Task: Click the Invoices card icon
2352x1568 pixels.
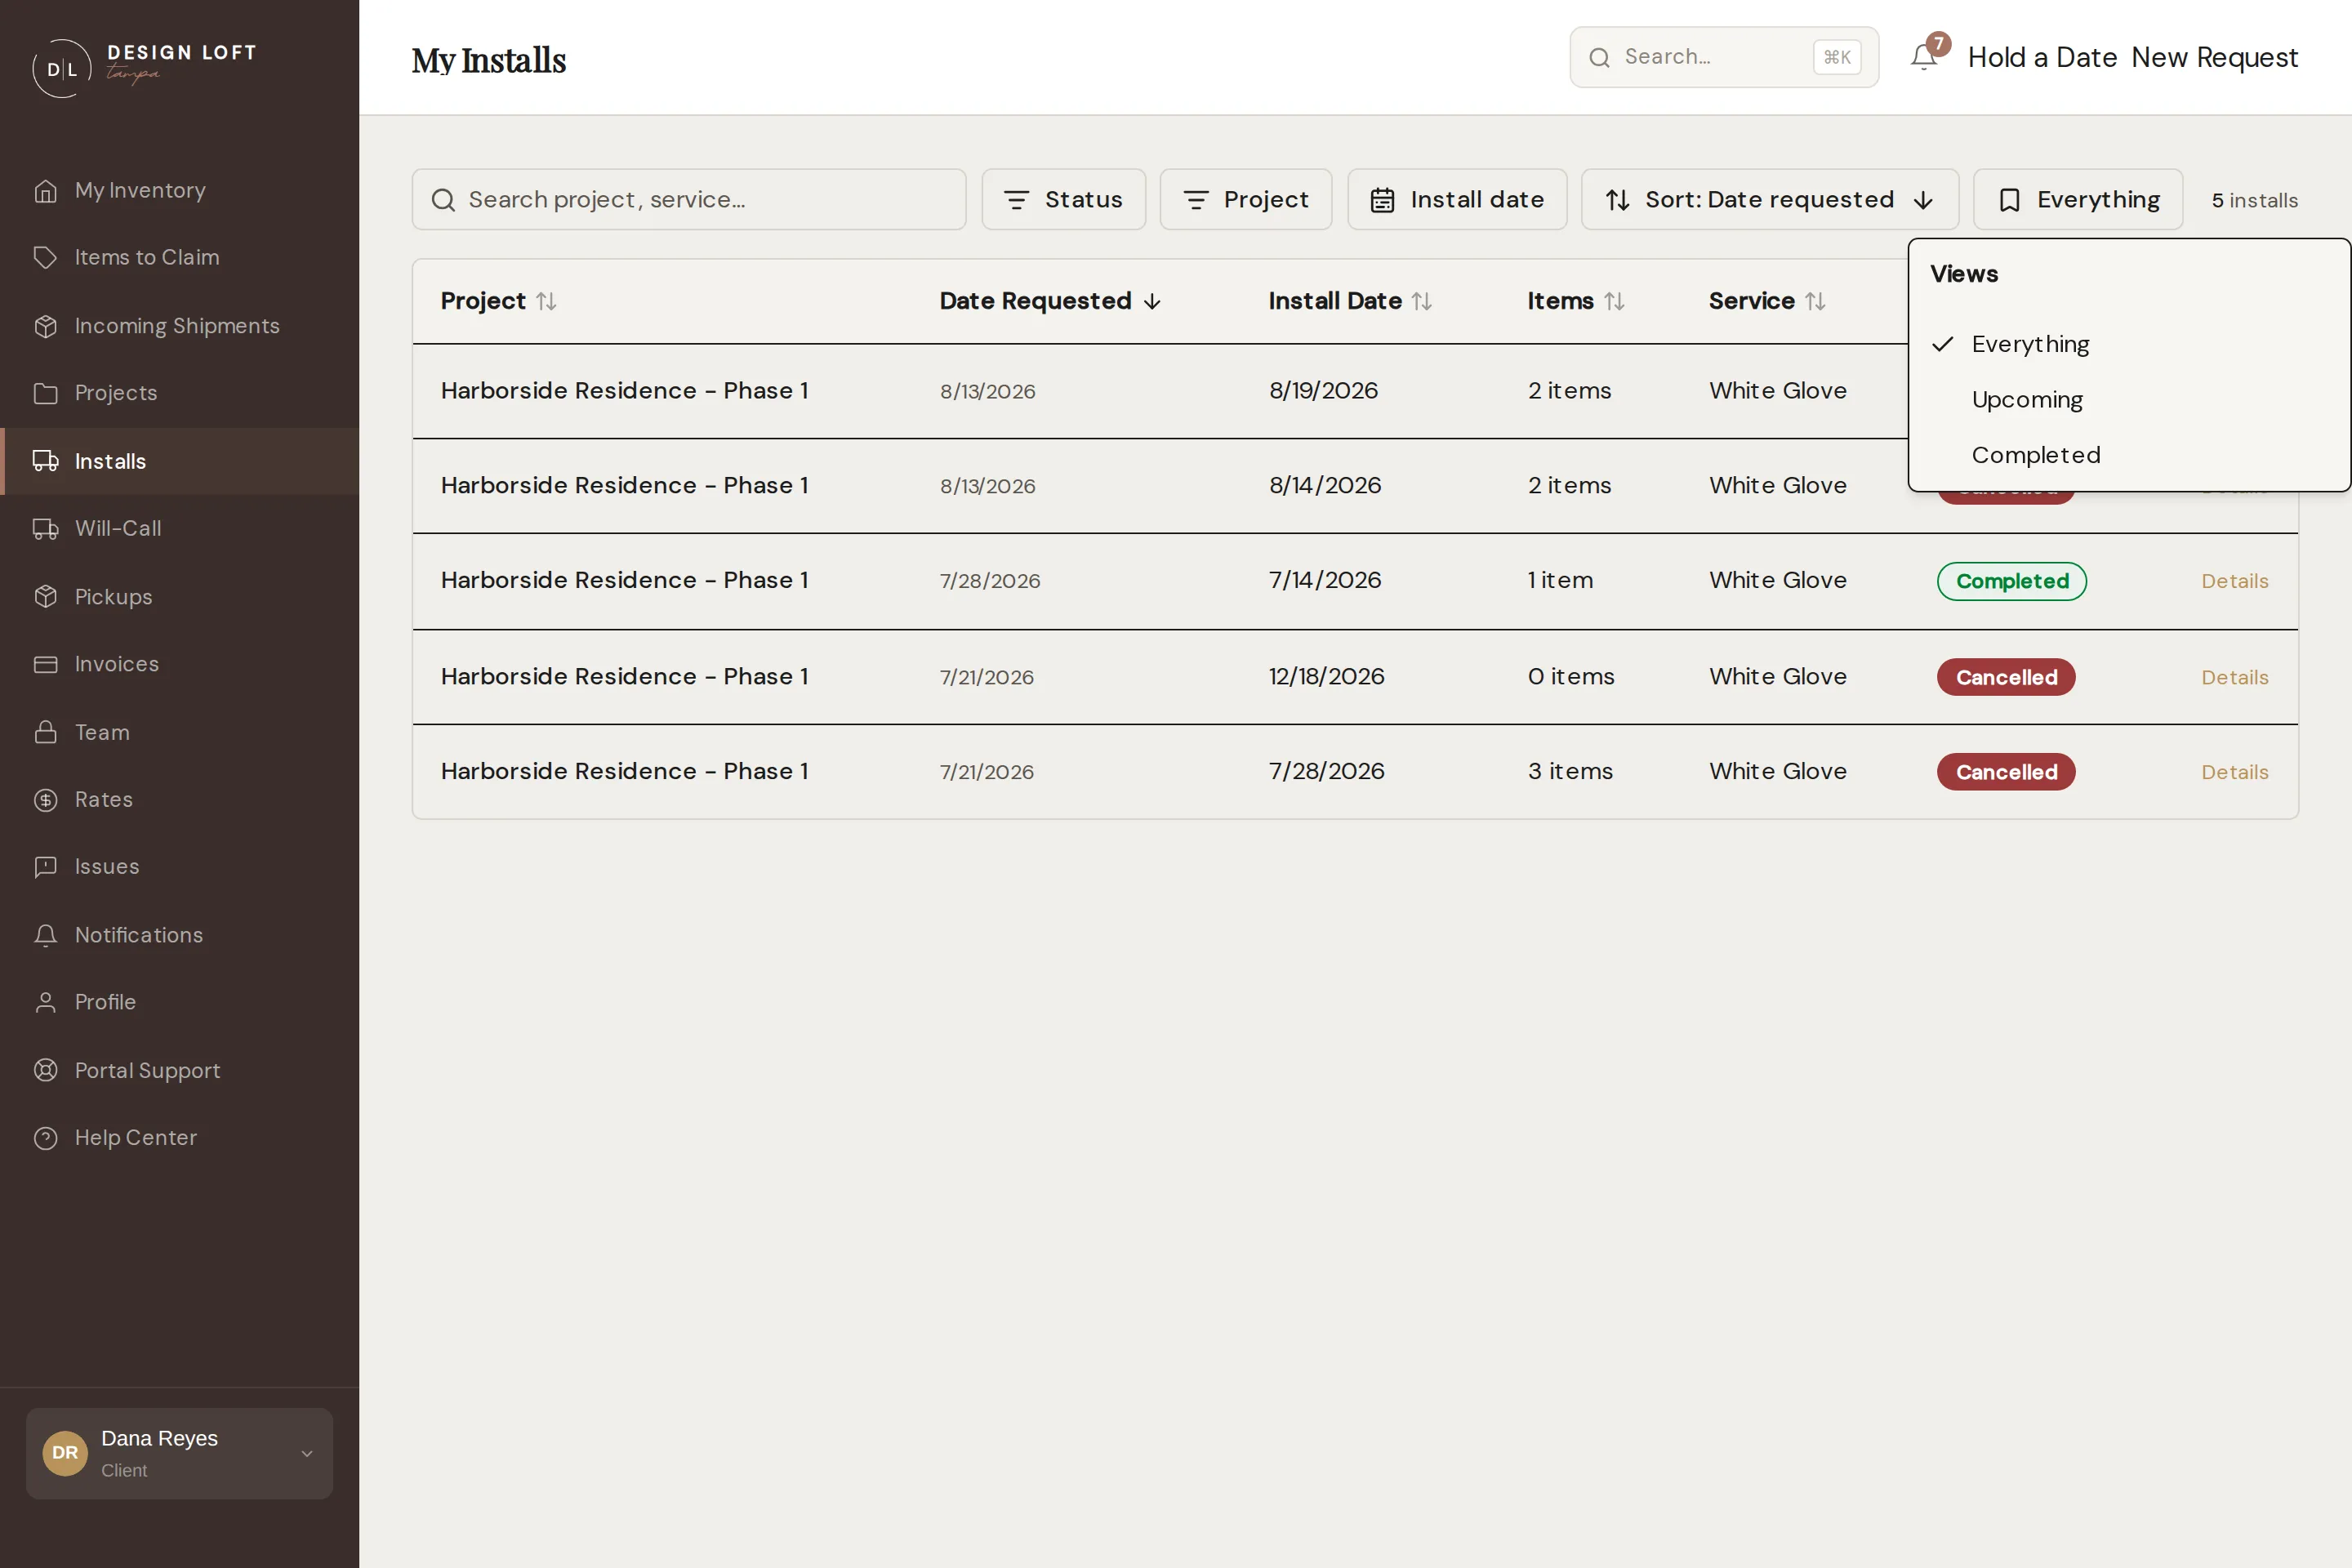Action: click(x=45, y=664)
